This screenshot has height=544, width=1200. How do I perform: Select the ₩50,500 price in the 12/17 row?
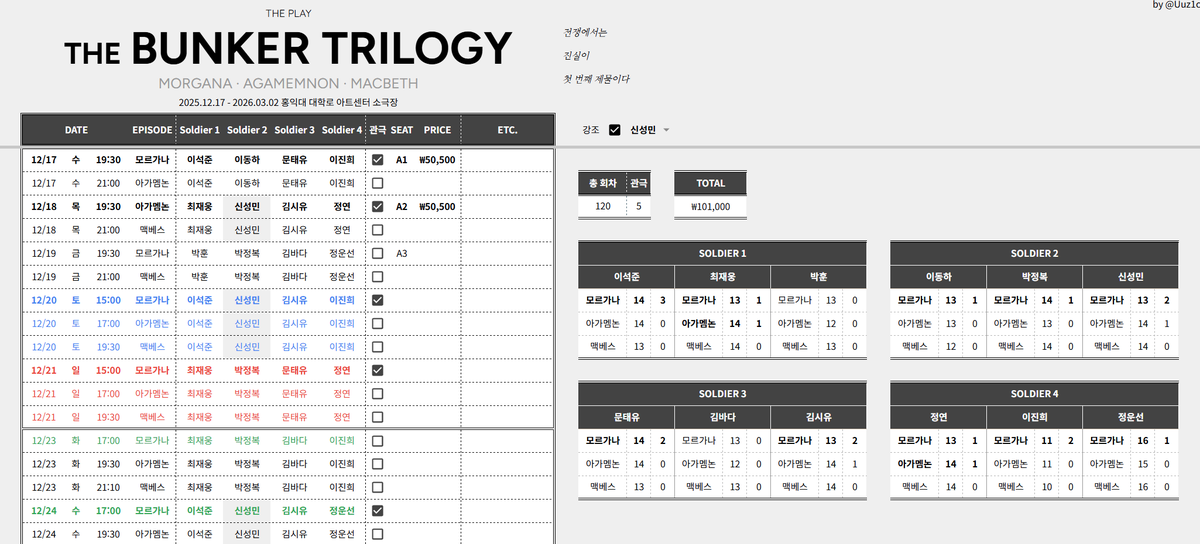point(437,160)
